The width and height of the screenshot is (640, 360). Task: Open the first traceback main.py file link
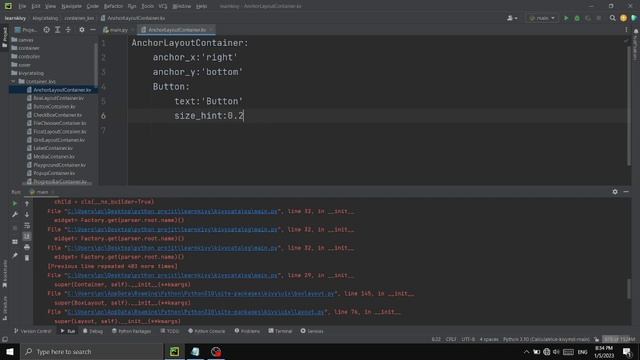172,211
